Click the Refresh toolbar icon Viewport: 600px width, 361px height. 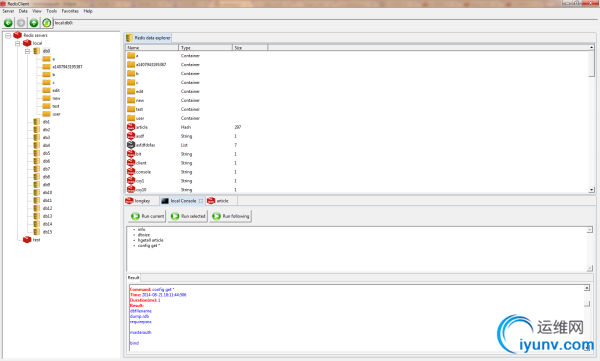46,23
